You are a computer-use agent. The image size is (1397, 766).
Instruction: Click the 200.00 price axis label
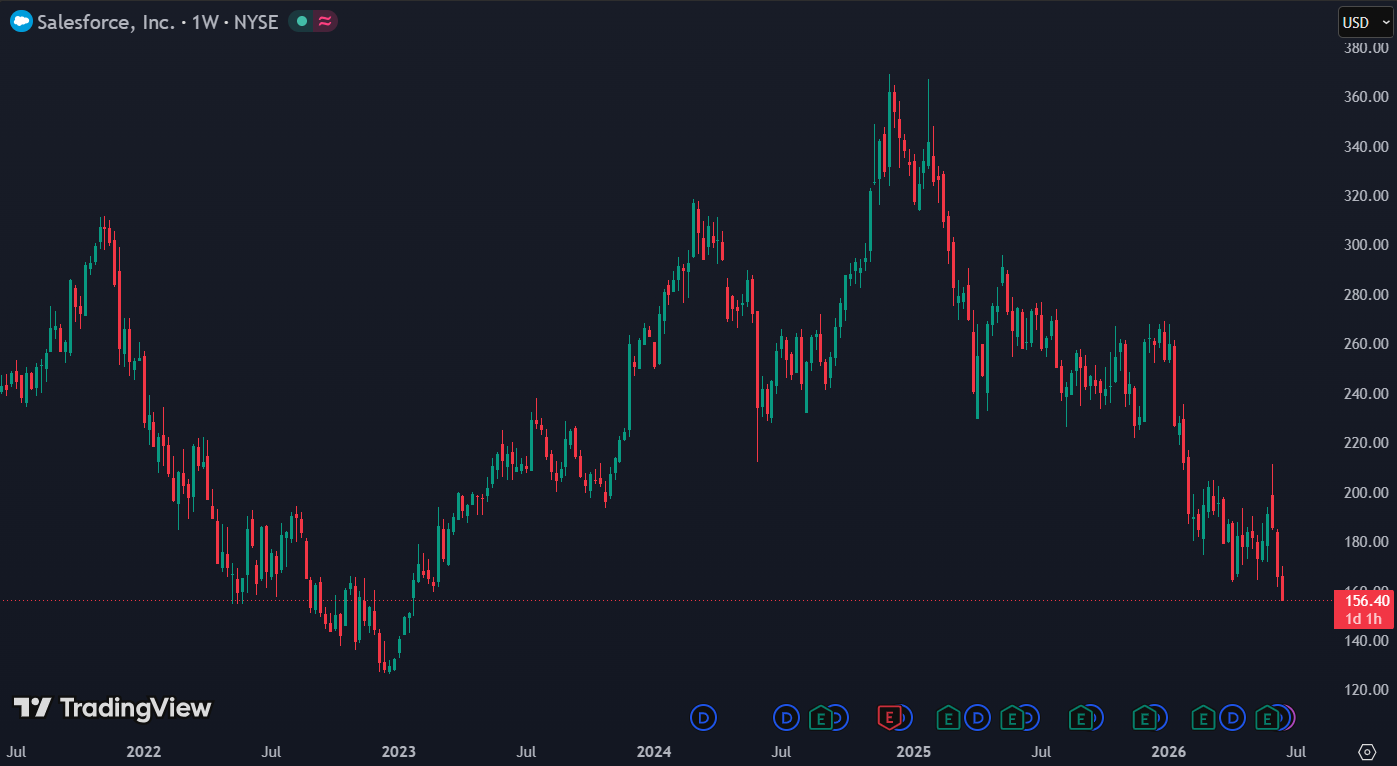[1367, 493]
